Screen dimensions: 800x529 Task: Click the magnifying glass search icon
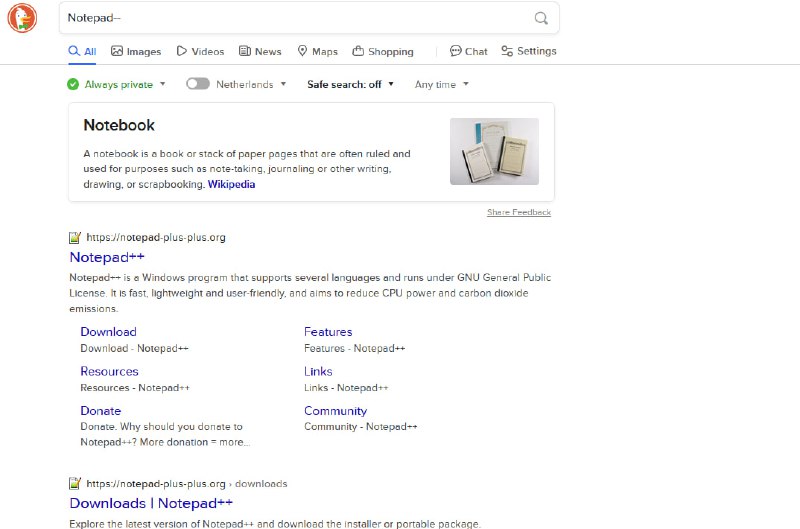point(541,18)
